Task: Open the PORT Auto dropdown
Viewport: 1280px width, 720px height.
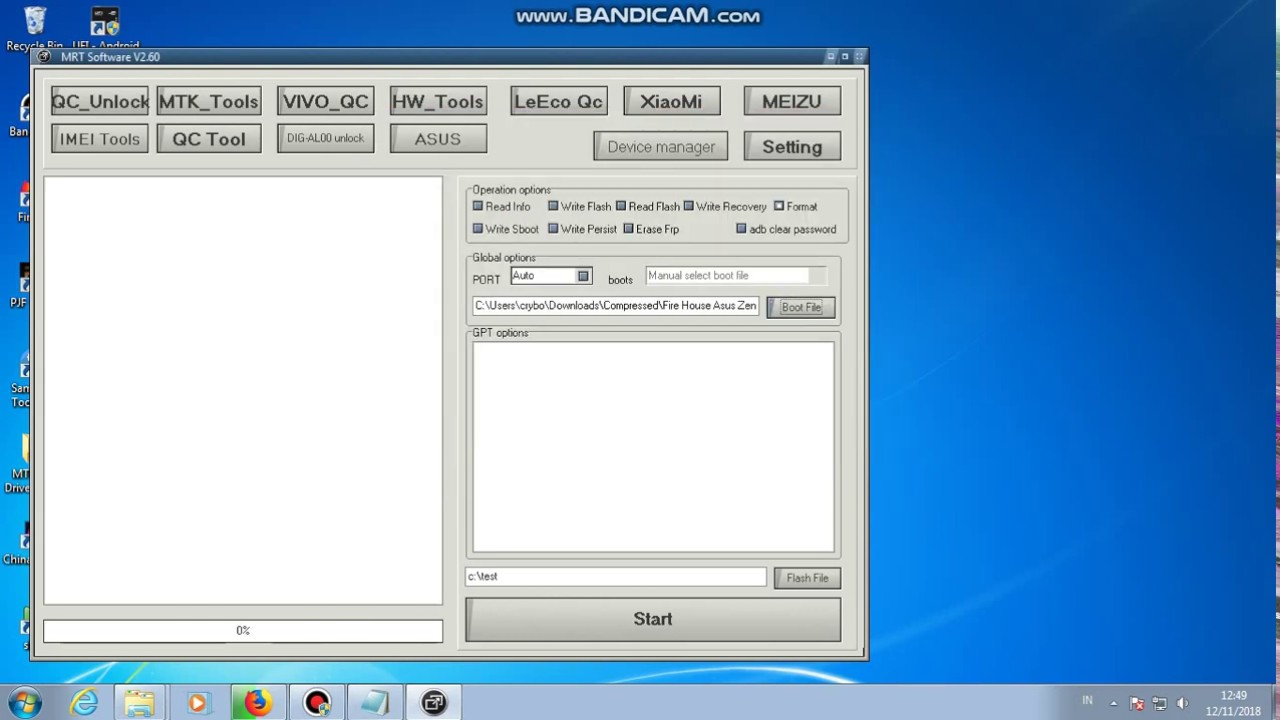Action: click(583, 276)
